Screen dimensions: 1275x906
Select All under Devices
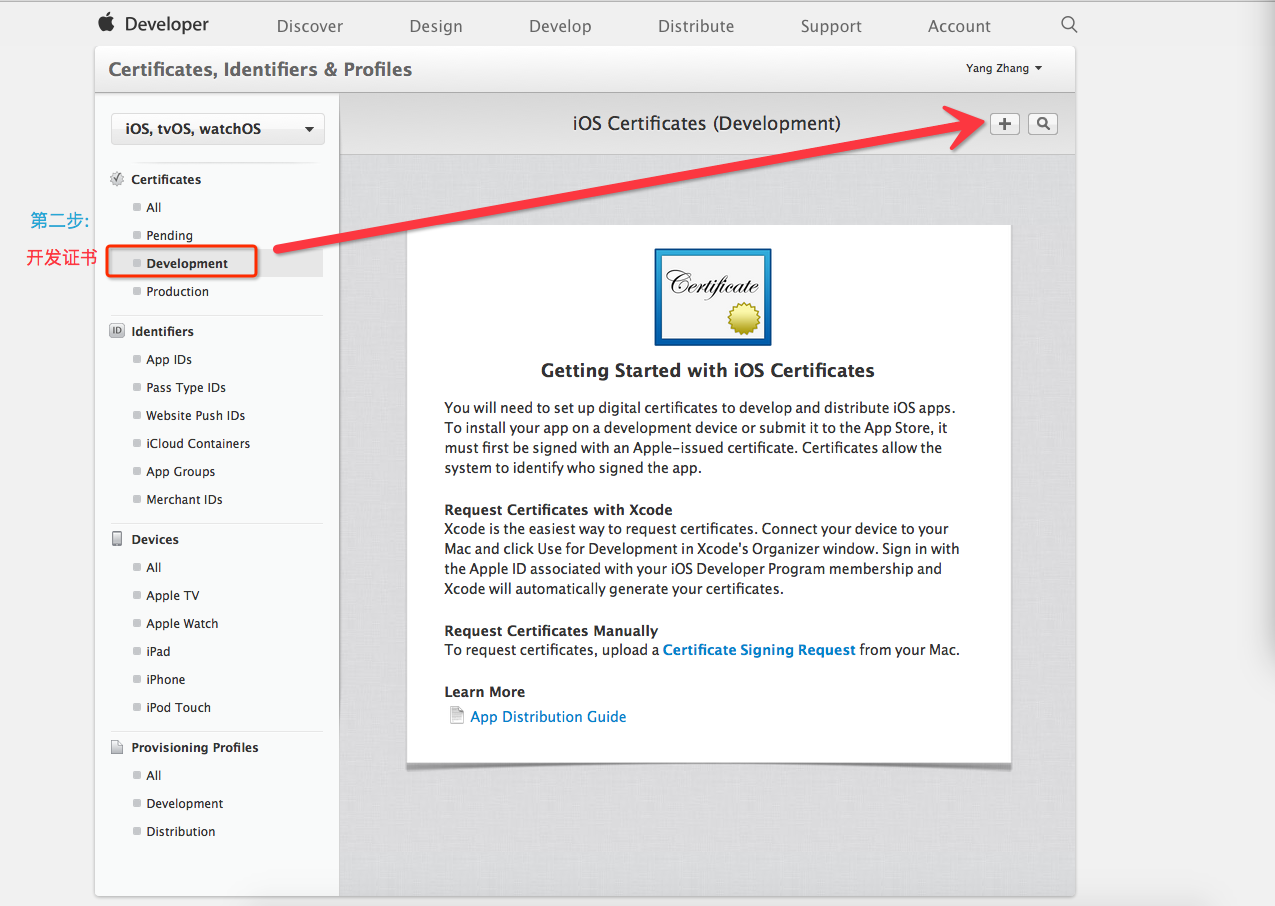click(153, 567)
